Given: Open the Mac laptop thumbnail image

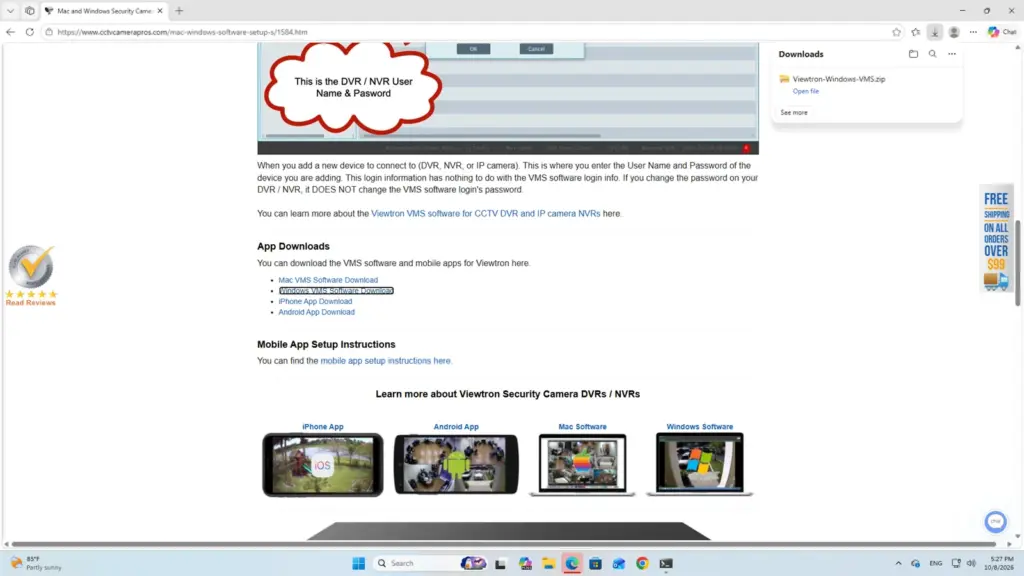Looking at the screenshot, I should [582, 465].
